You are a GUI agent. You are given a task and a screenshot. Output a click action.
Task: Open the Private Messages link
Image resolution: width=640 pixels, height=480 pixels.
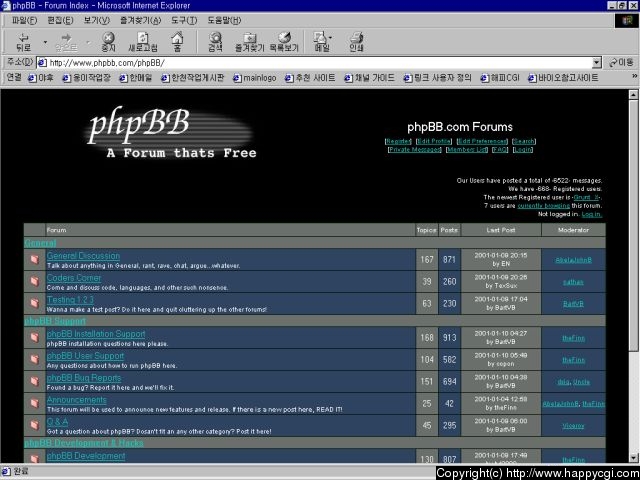pyautogui.click(x=415, y=149)
